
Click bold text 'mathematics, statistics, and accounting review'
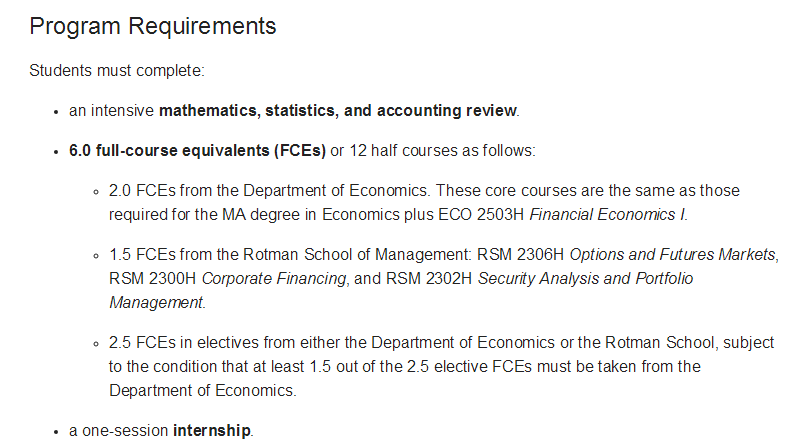(338, 111)
